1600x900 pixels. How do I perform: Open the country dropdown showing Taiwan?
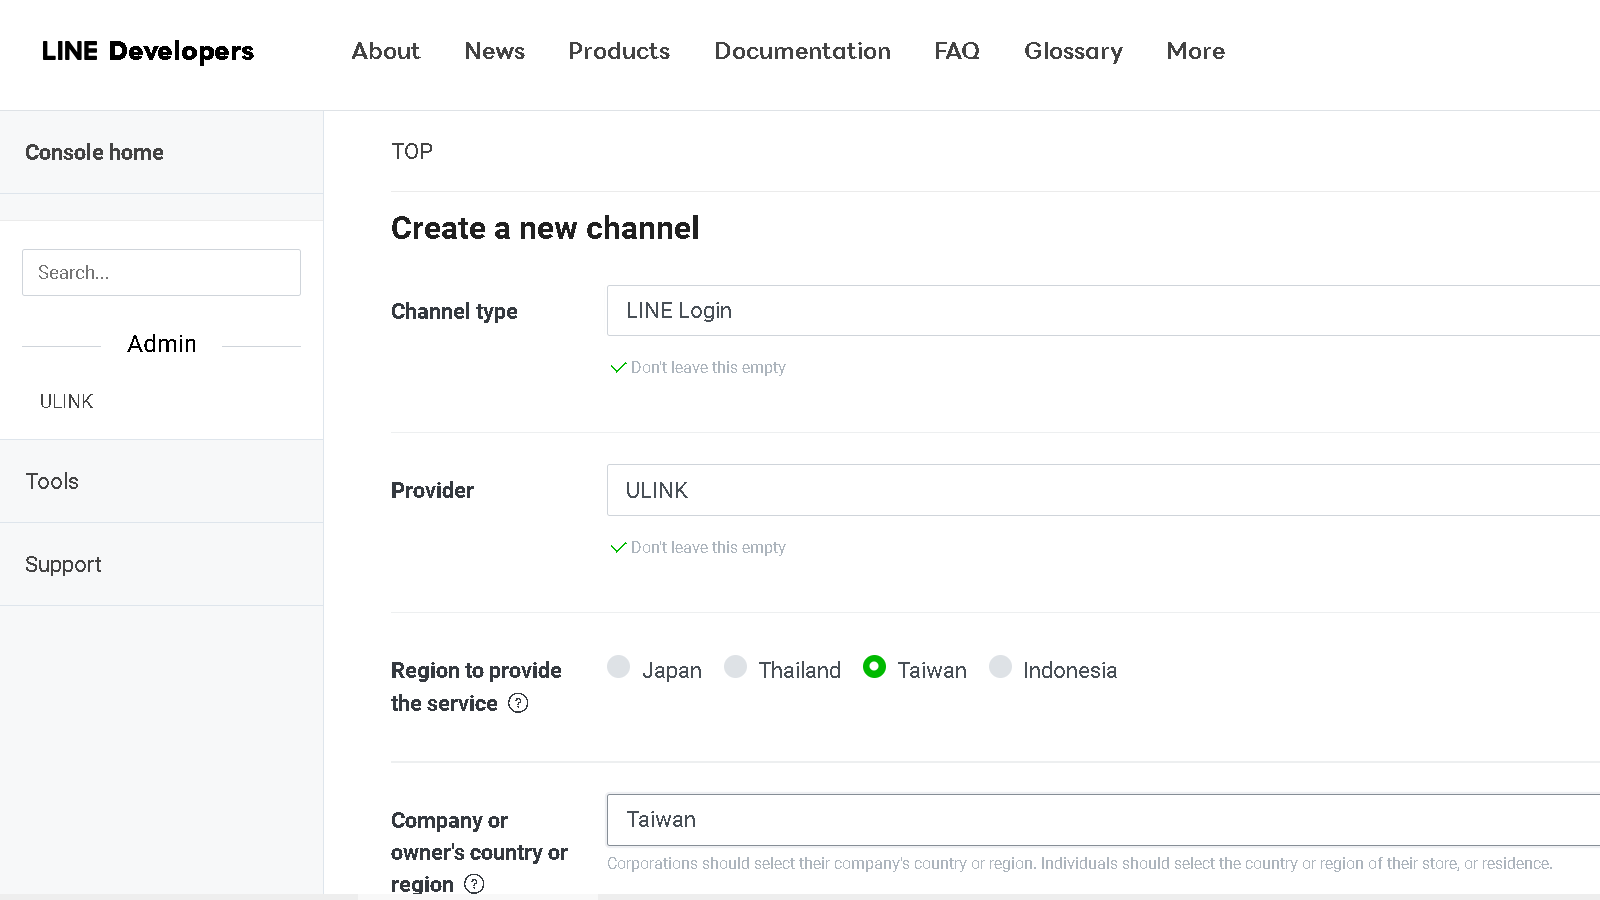(1103, 820)
